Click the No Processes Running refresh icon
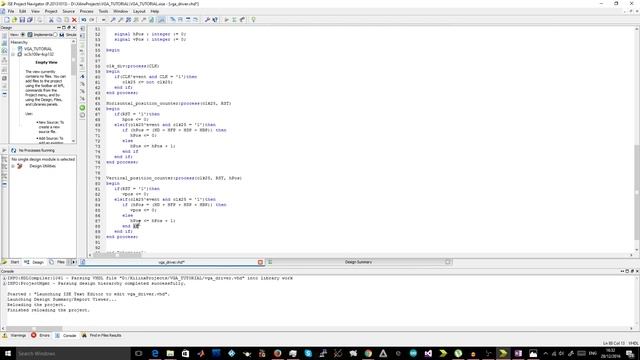Viewport: 640px width, 360px height. coord(13,151)
